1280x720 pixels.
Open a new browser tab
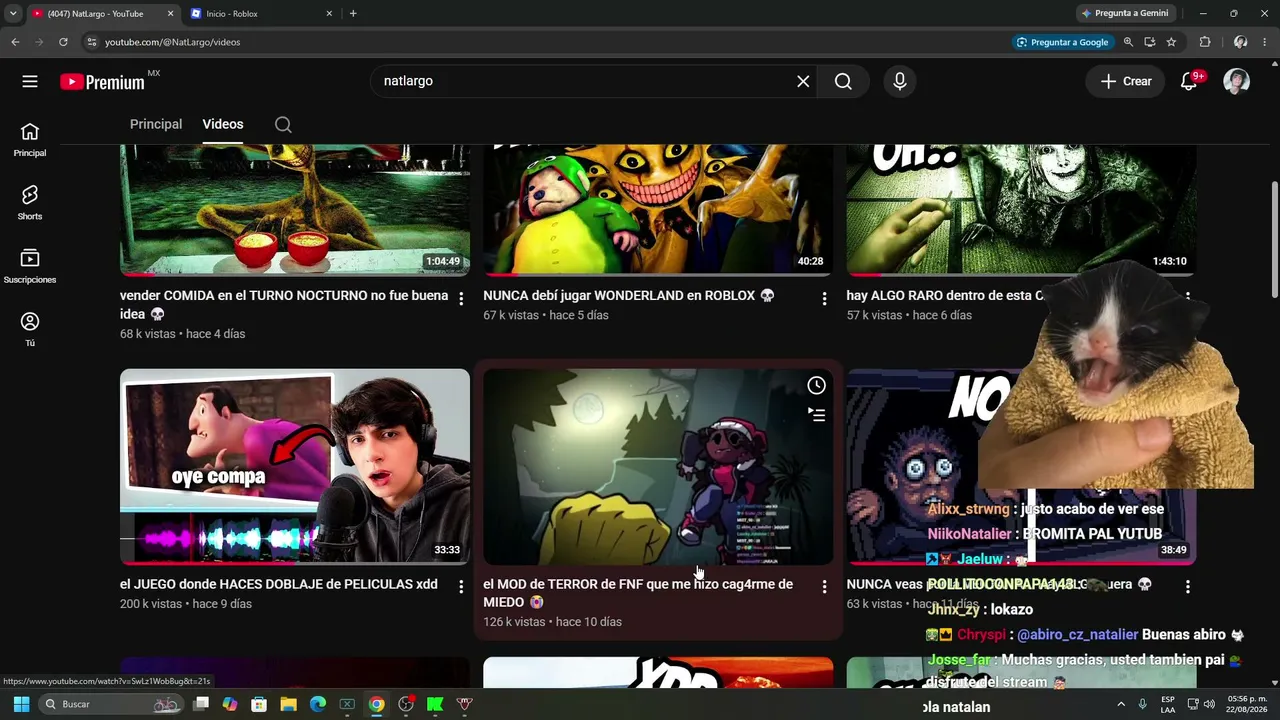(x=353, y=14)
